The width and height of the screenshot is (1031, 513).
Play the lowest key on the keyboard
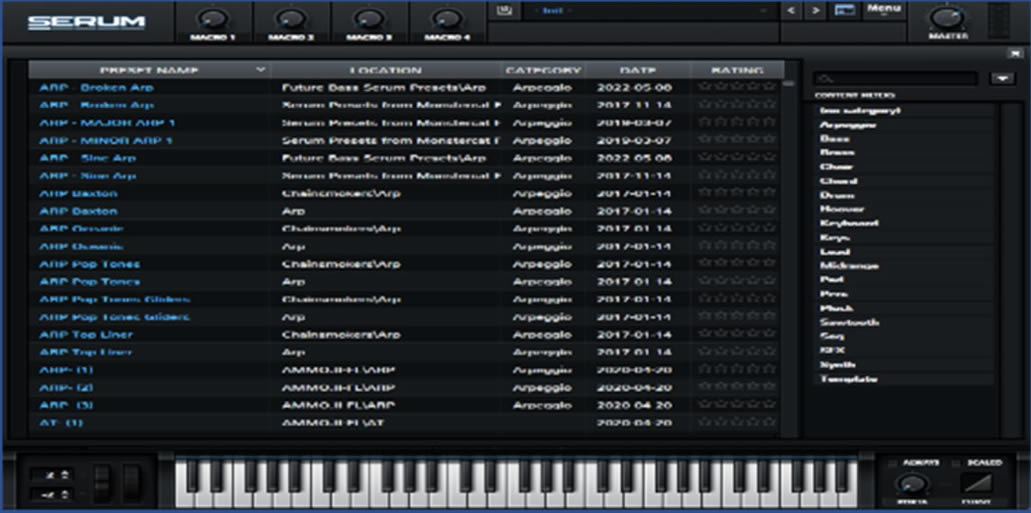[x=183, y=500]
